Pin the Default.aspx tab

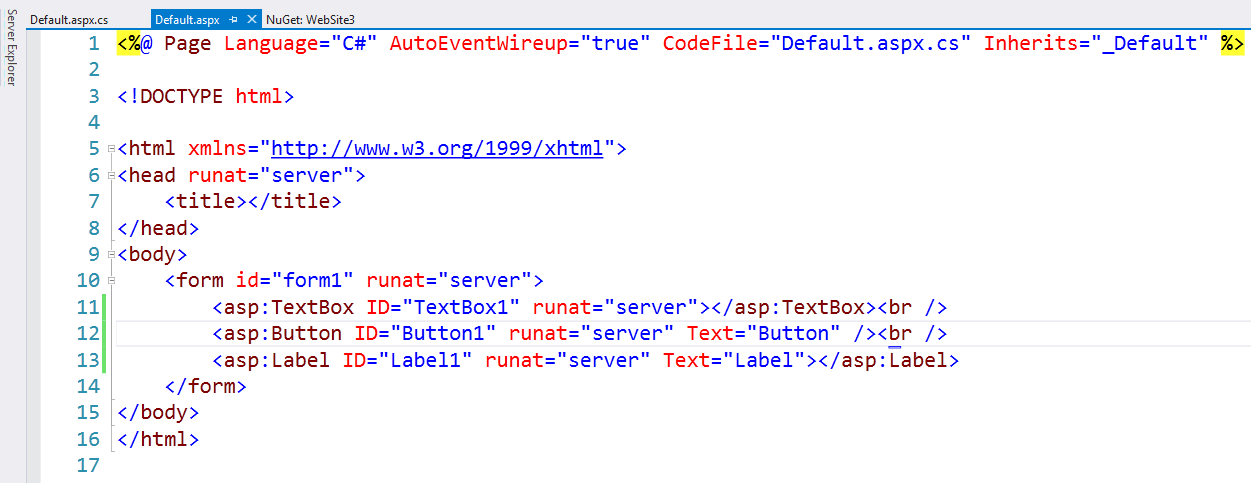pos(234,19)
